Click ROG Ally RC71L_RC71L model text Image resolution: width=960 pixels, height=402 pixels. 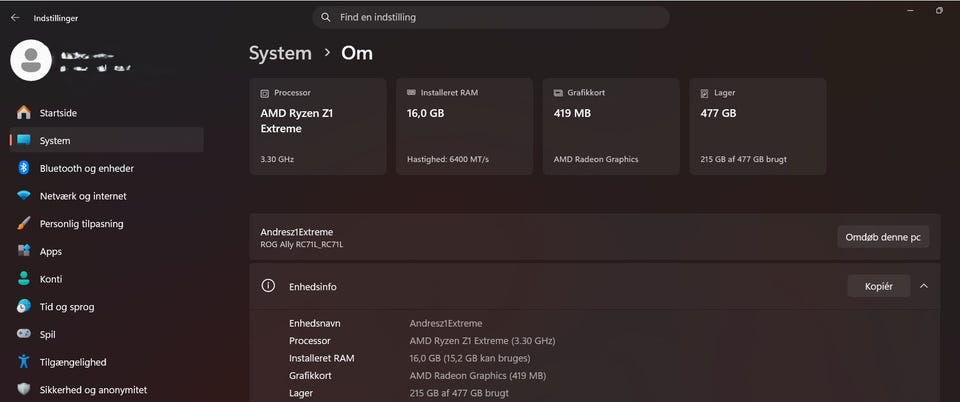click(302, 245)
